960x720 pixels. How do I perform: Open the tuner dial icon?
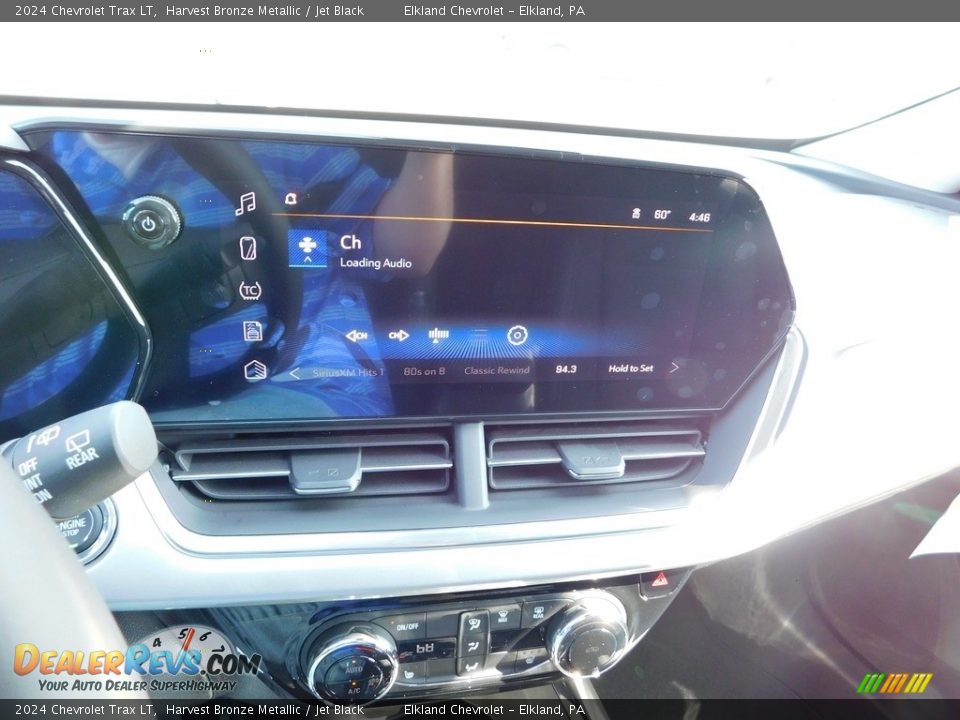pos(438,334)
